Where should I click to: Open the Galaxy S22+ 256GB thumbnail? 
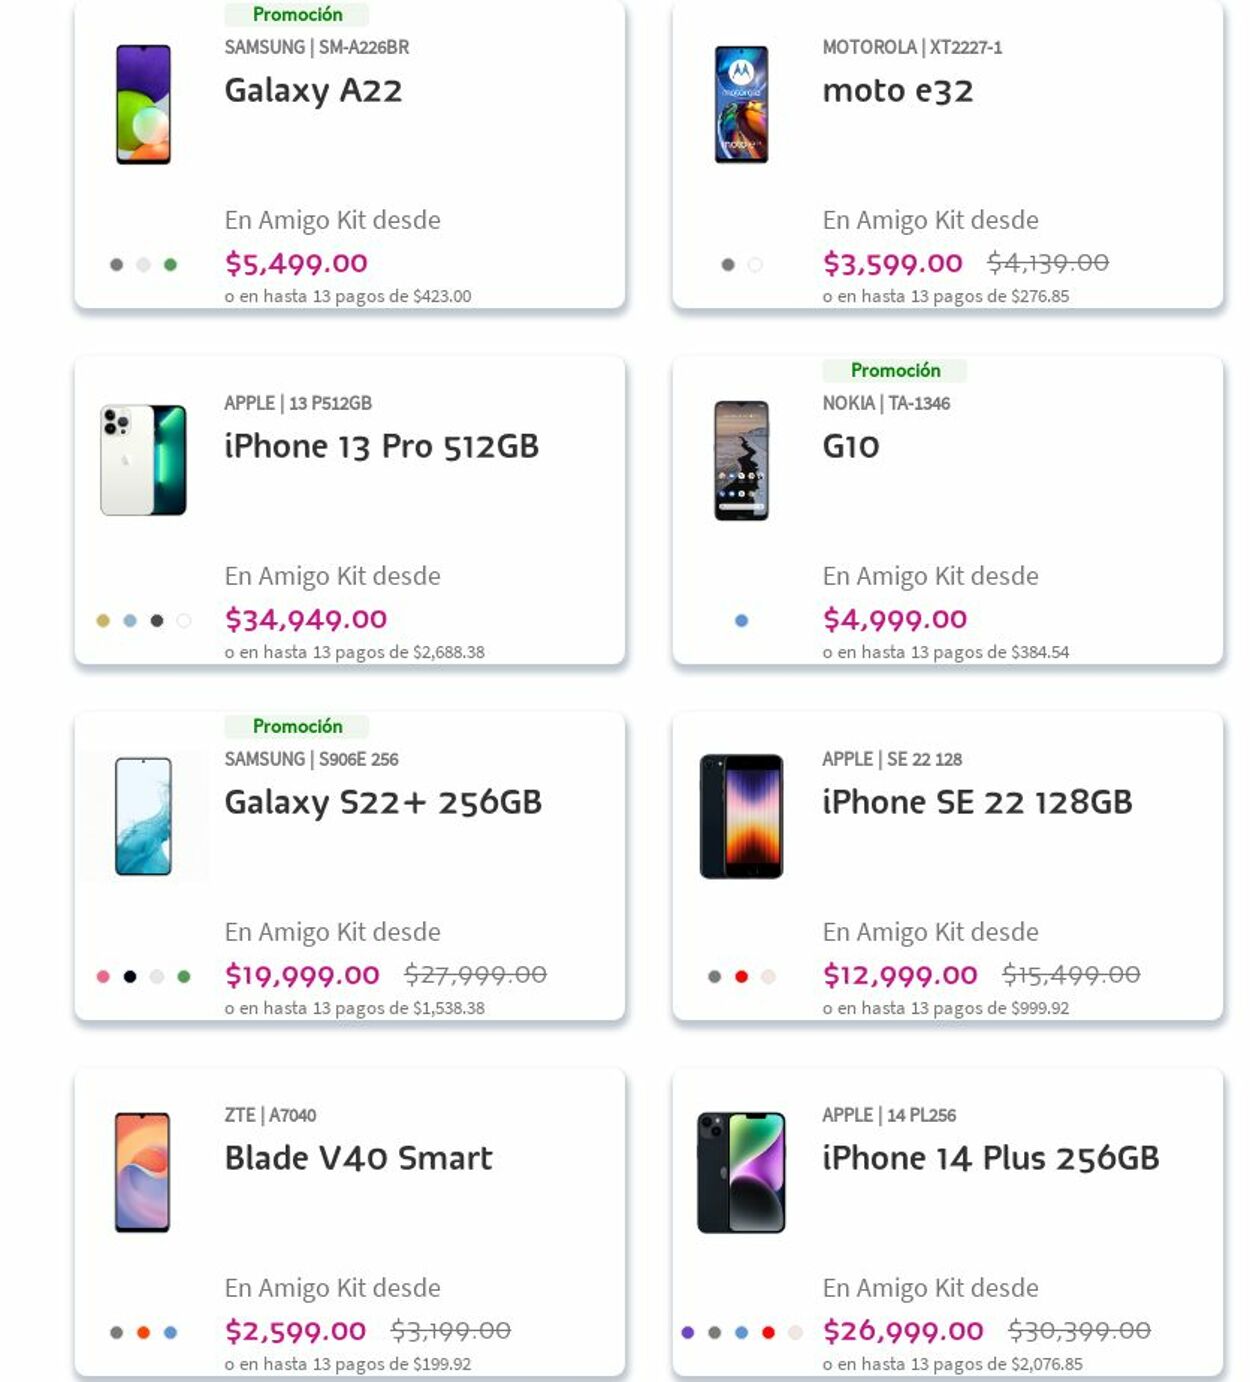[x=143, y=816]
